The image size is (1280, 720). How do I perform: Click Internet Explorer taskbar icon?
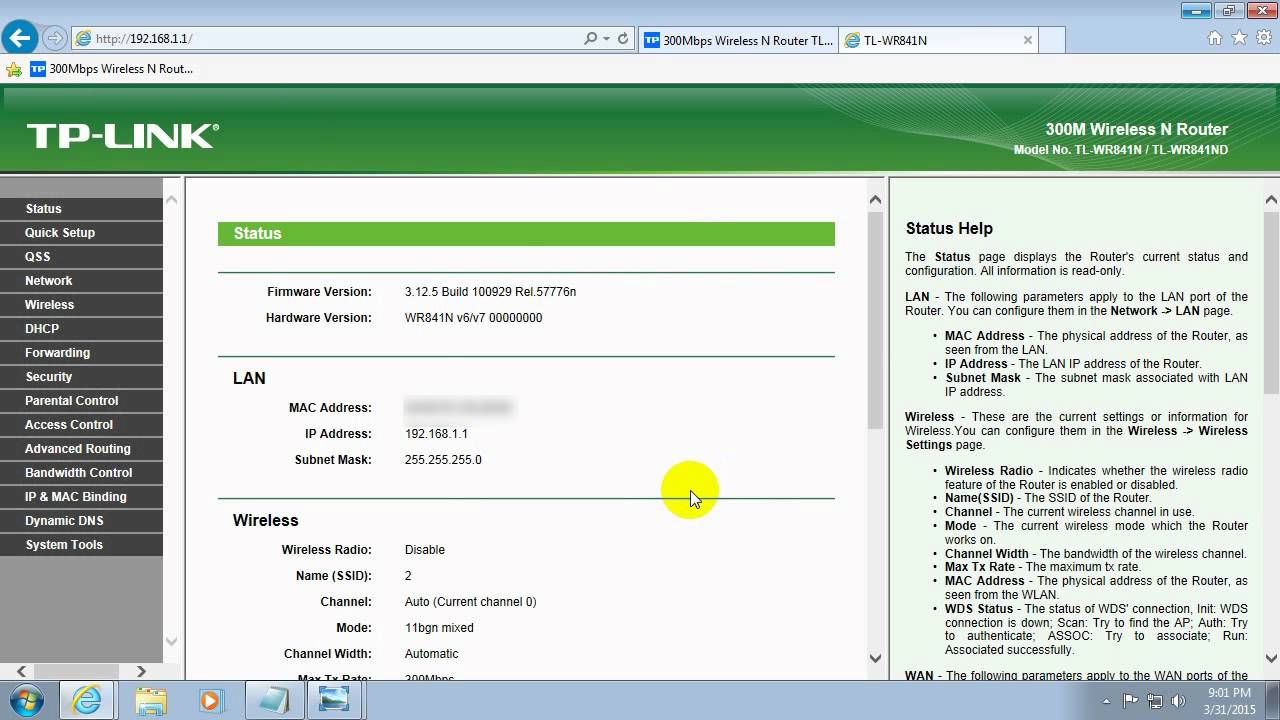pyautogui.click(x=87, y=699)
